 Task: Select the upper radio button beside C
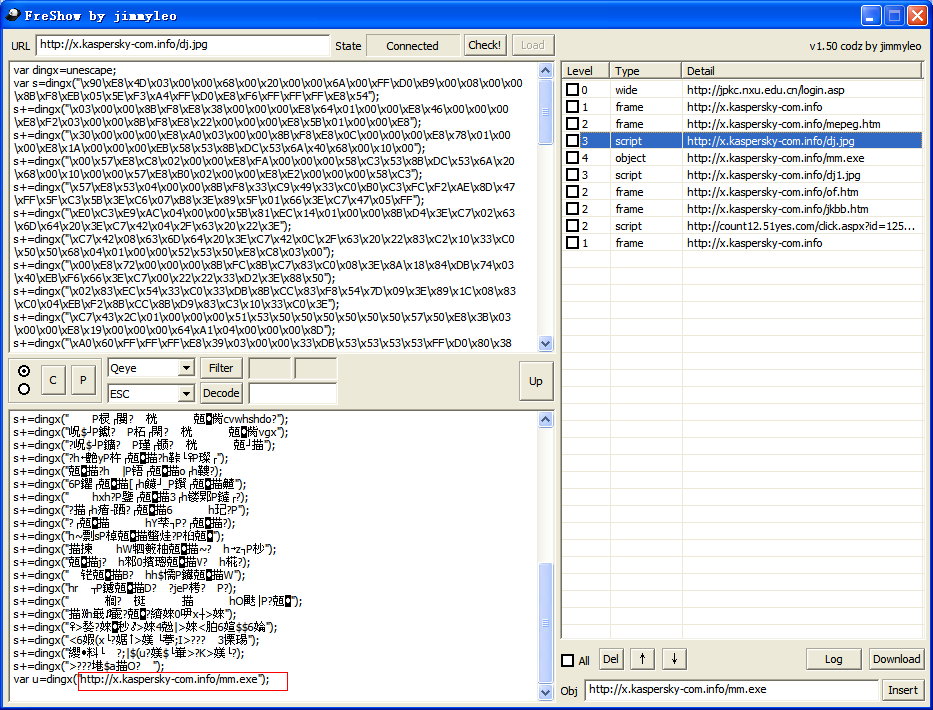point(24,371)
